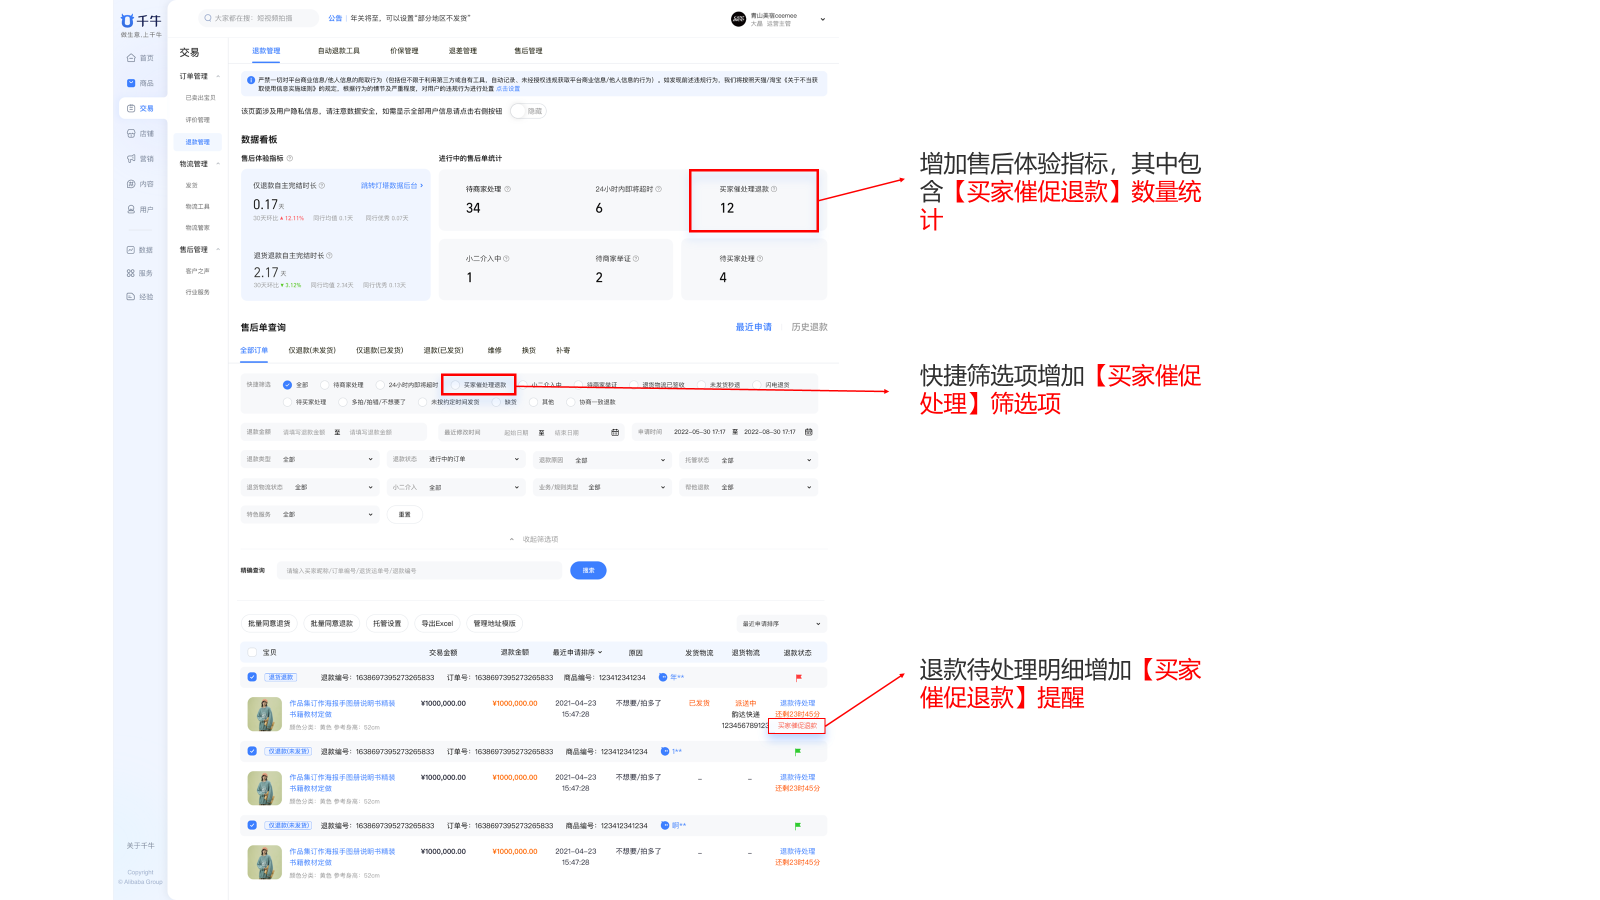
Task: Open the 退款状态 dropdown showing 进行中的订单
Action: 473,460
